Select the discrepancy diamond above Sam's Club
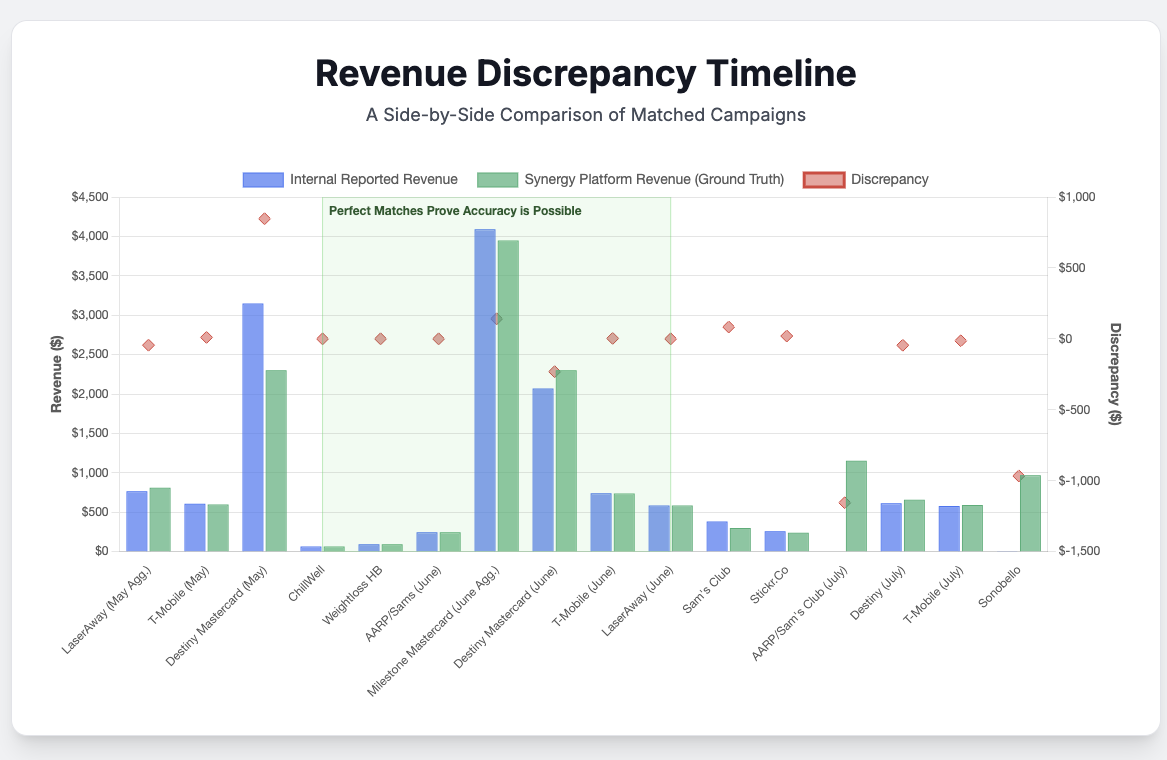 pos(729,326)
